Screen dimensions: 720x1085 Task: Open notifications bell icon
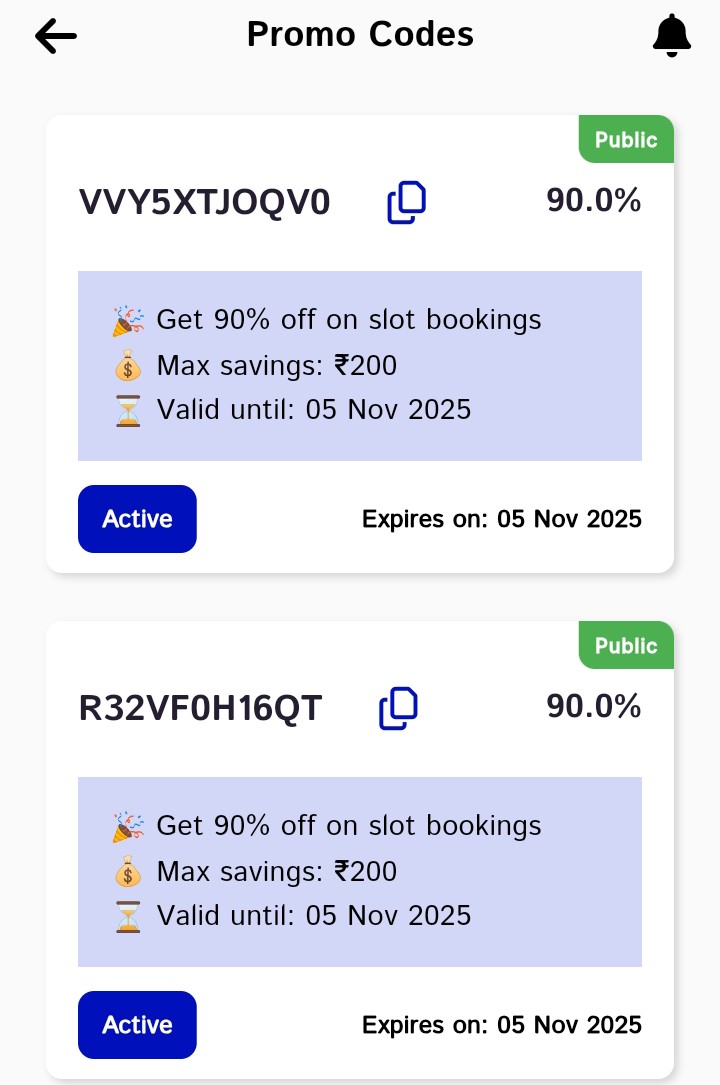tap(671, 36)
